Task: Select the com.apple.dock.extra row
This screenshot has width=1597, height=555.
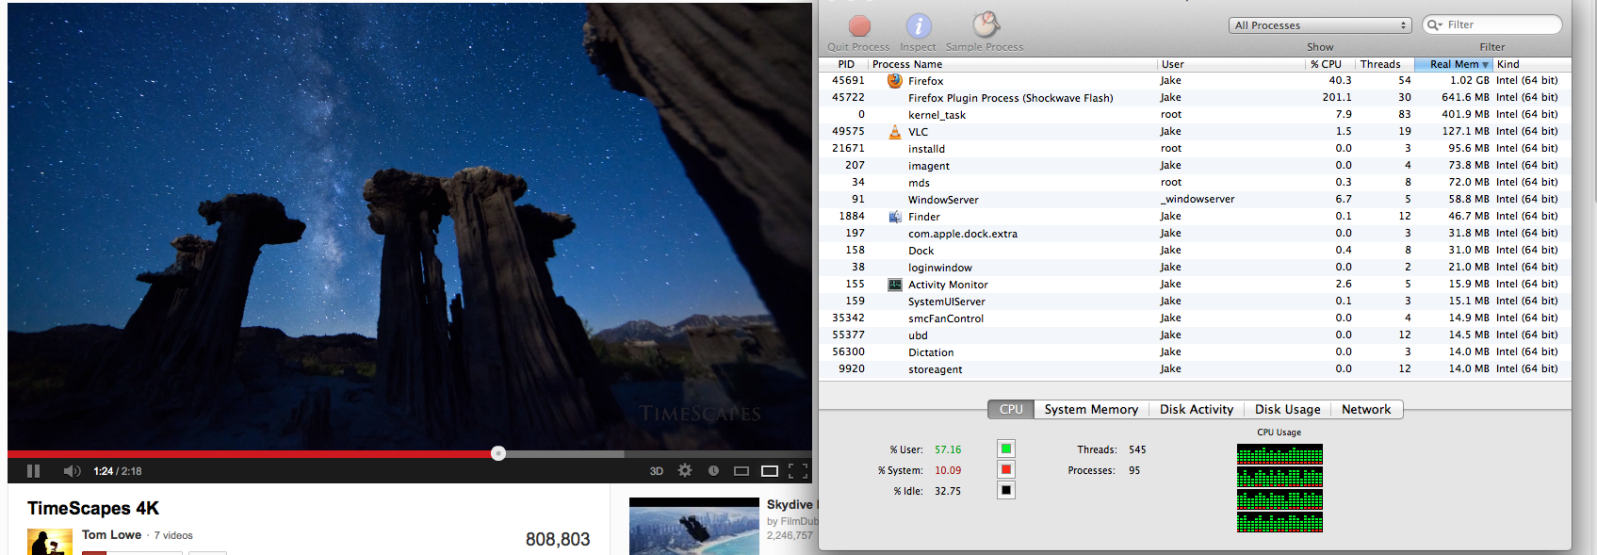Action: [x=1194, y=234]
